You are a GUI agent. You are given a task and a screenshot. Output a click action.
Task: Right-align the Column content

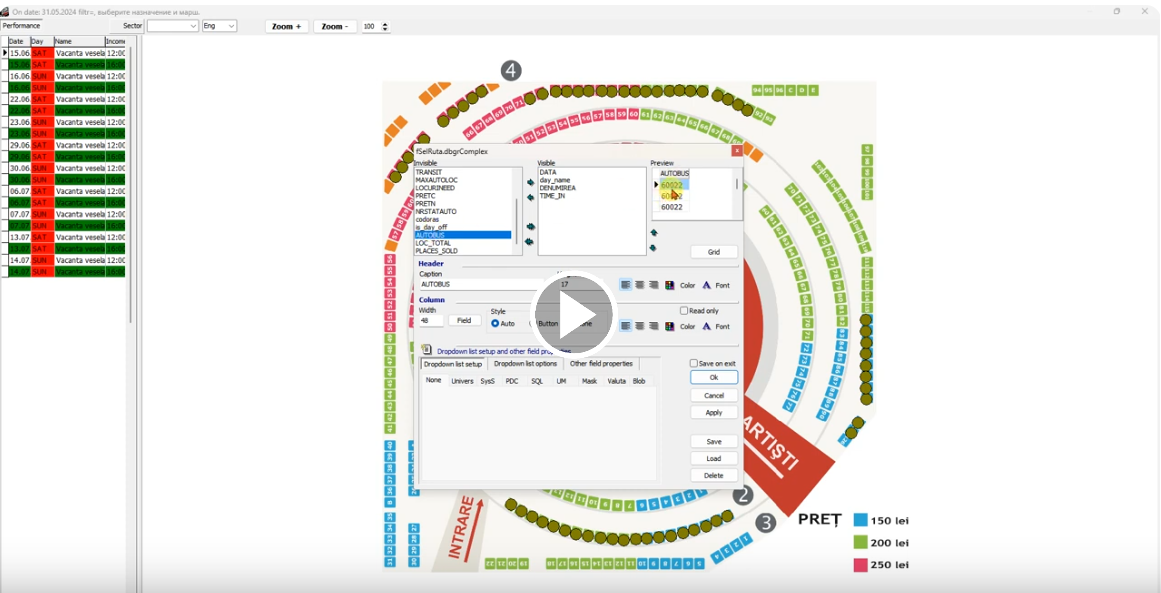654,326
